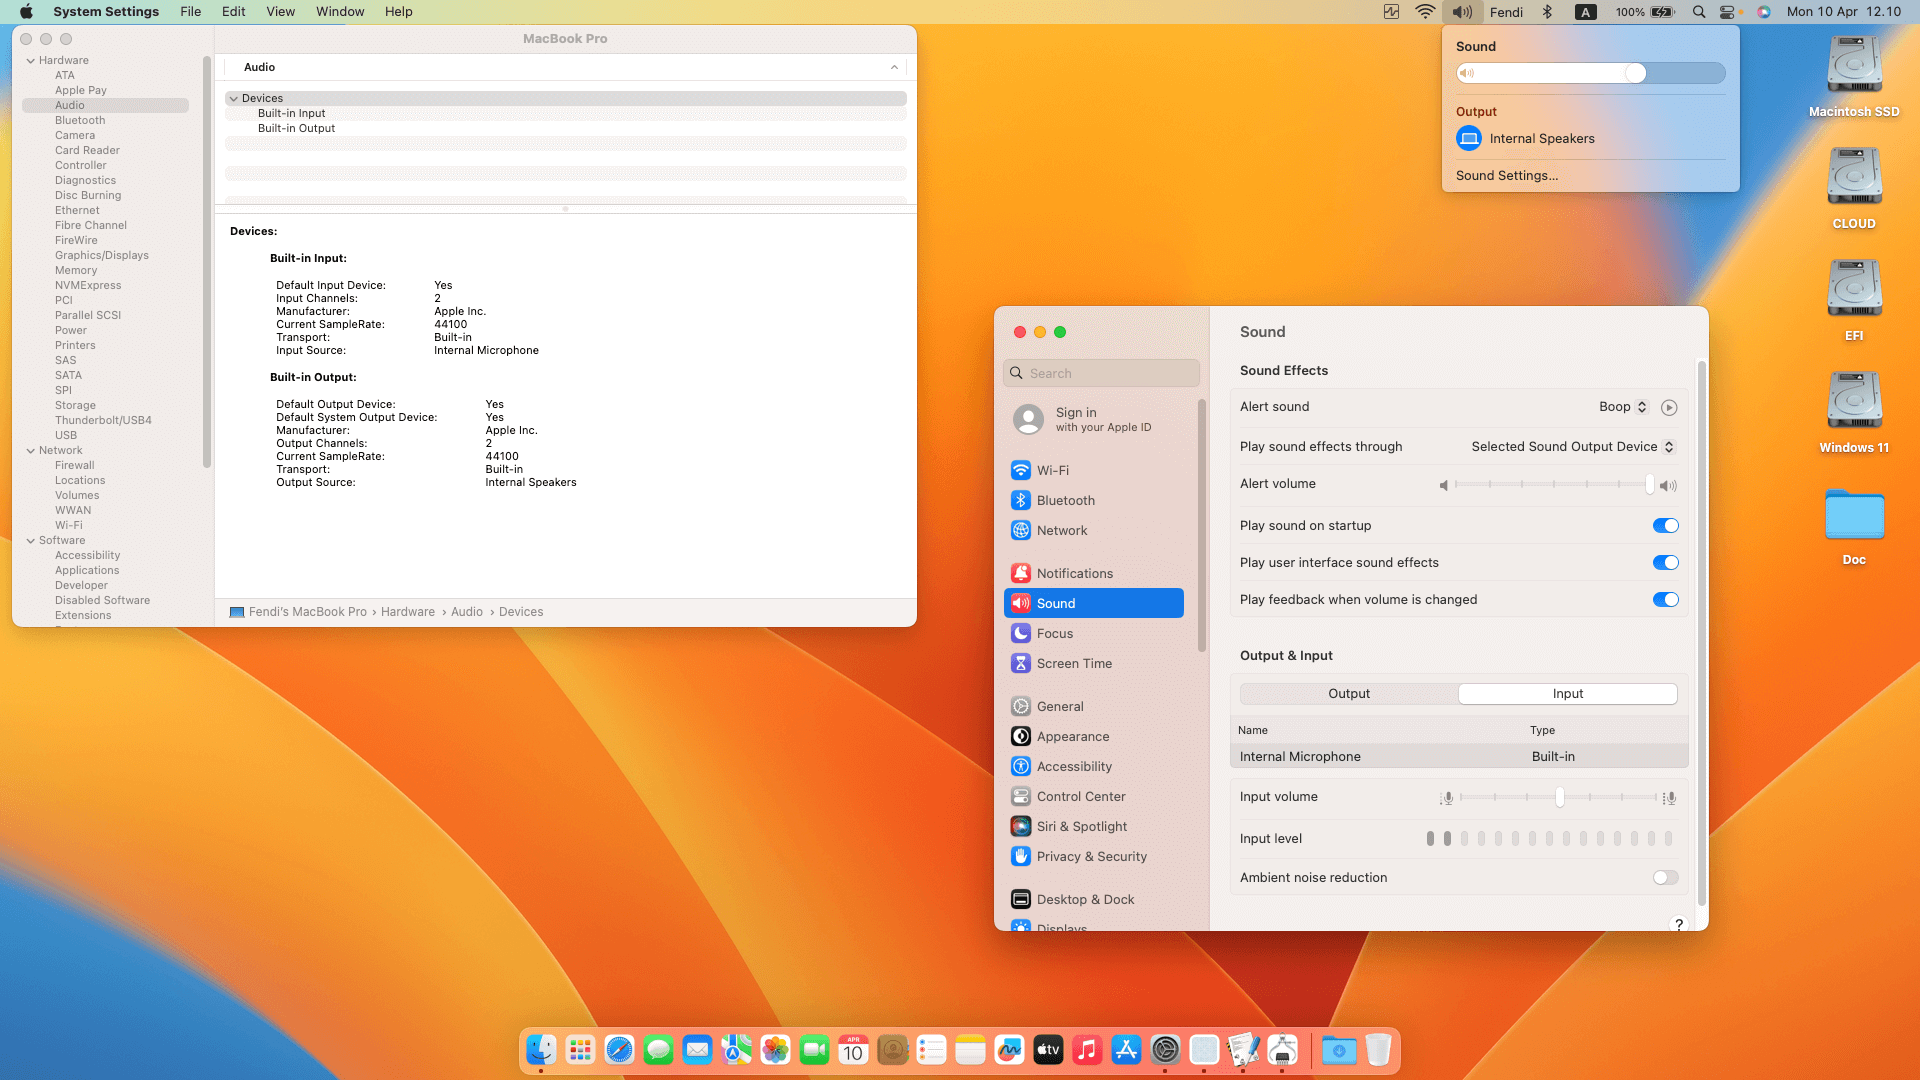Disable feedback when volume is changed

point(1665,600)
